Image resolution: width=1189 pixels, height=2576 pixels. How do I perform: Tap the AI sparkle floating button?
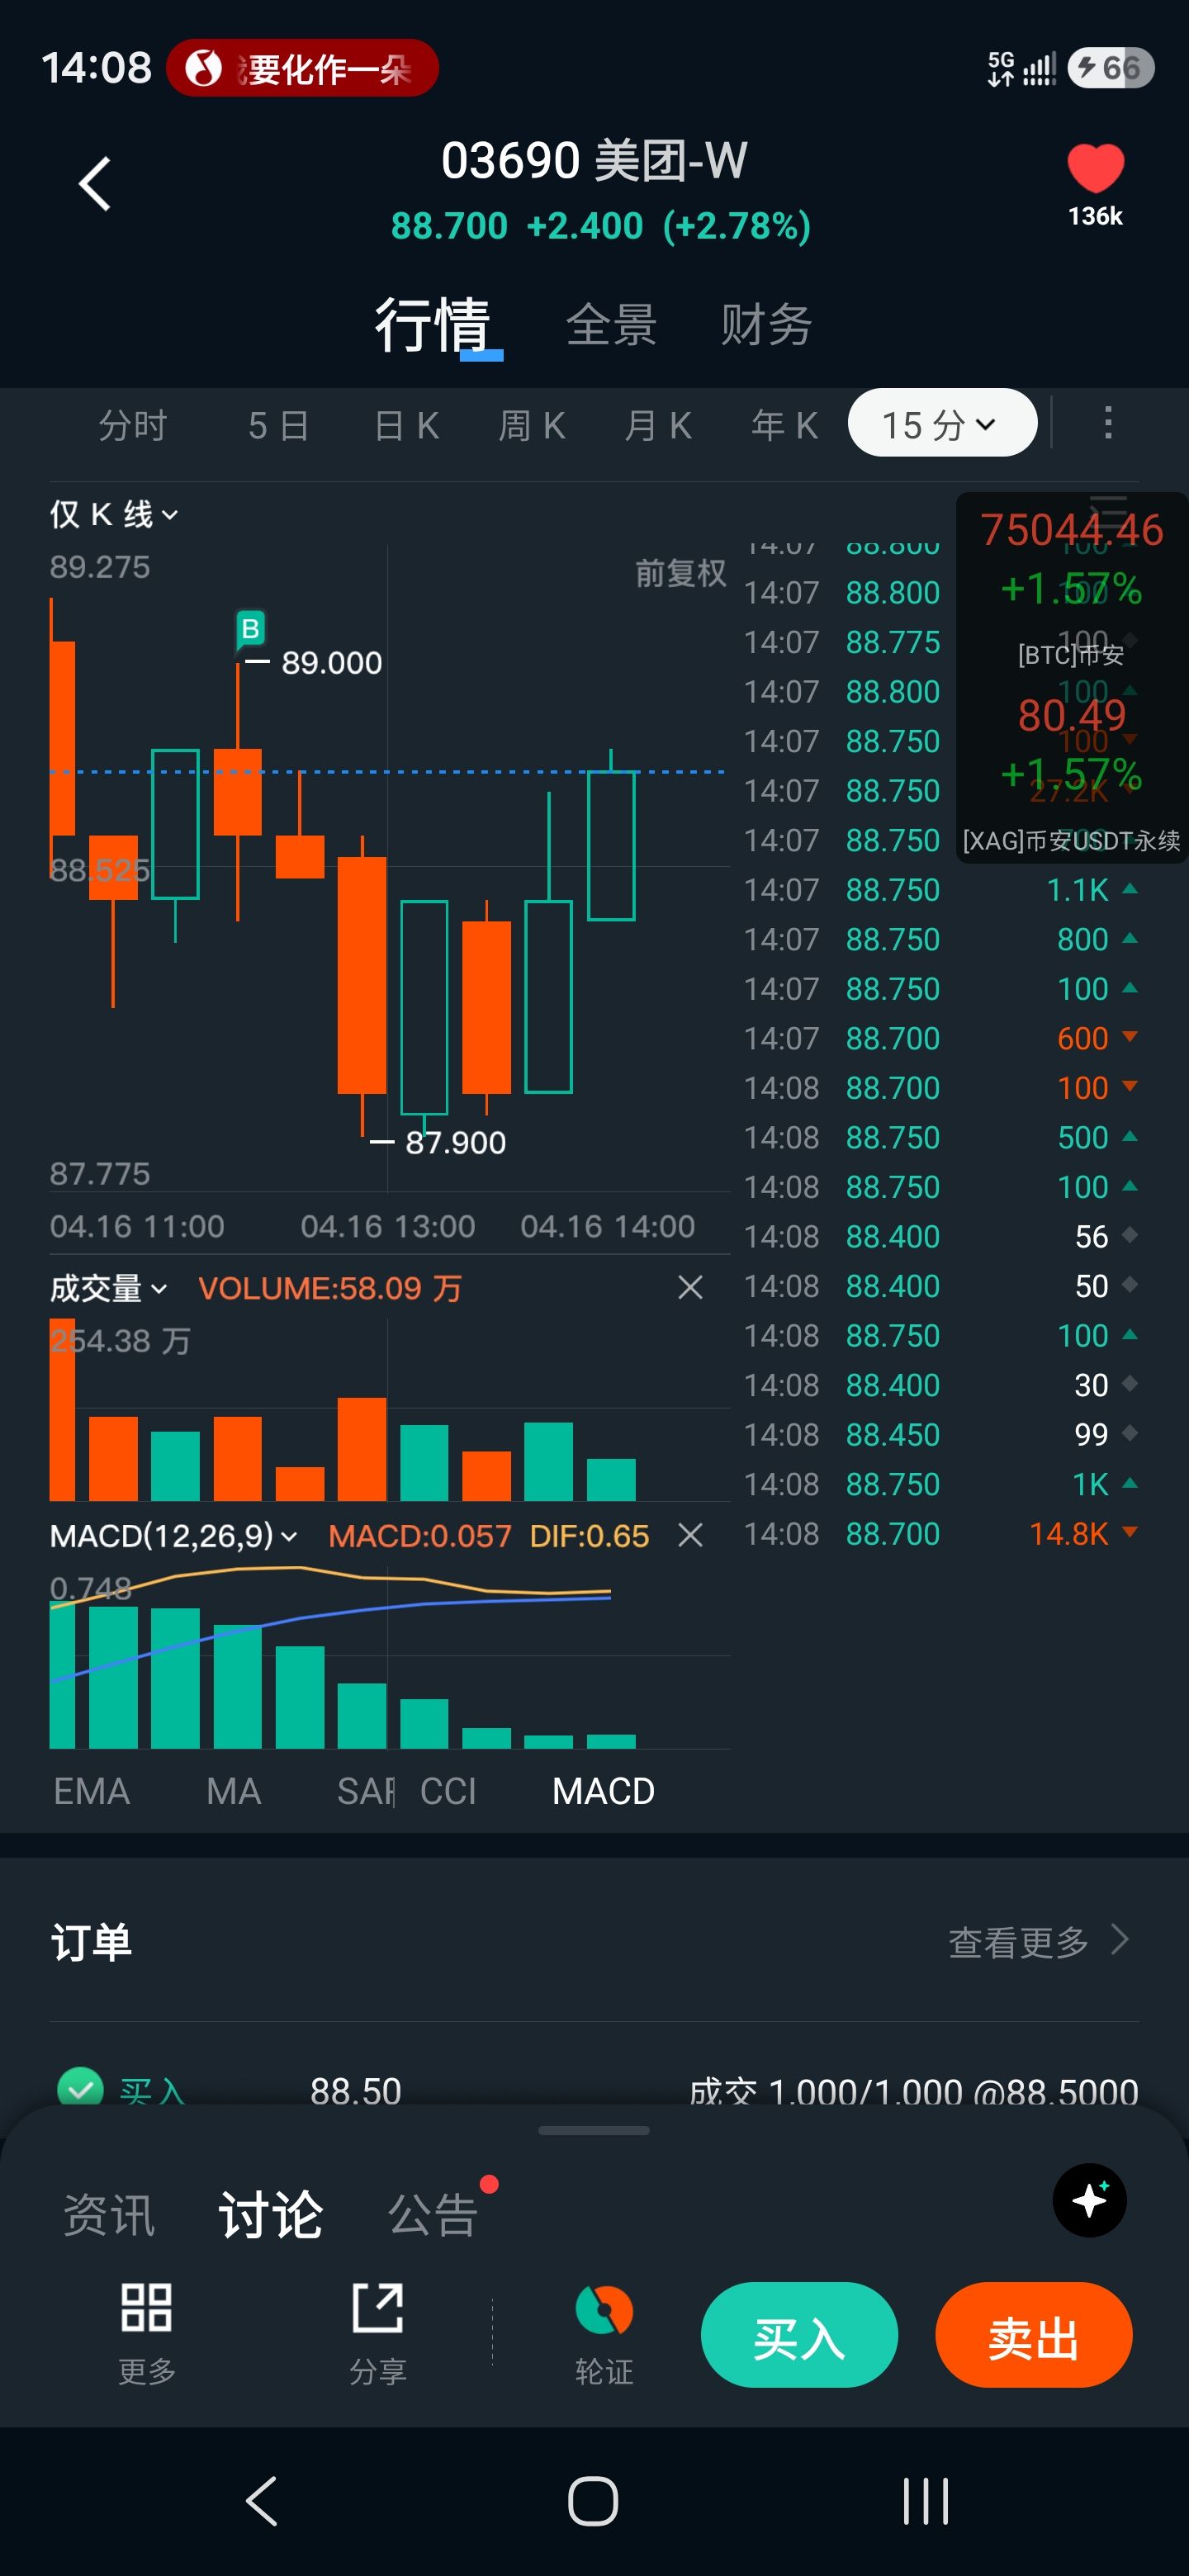point(1089,2200)
